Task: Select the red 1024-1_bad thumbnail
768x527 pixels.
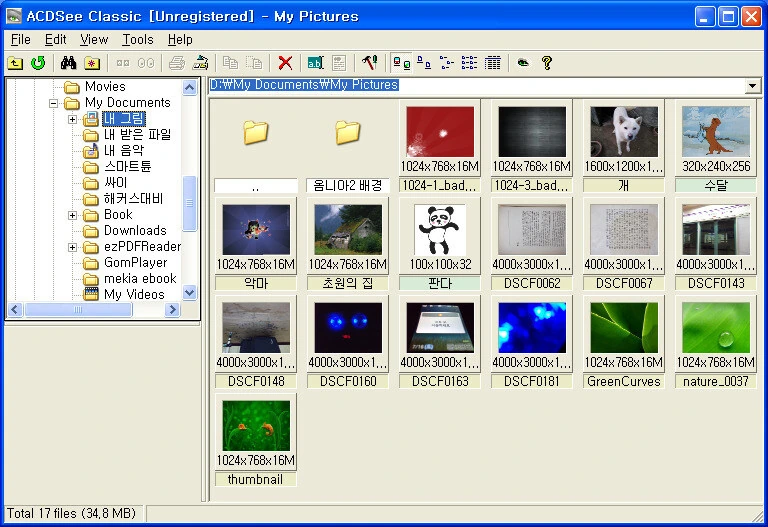Action: tap(440, 147)
